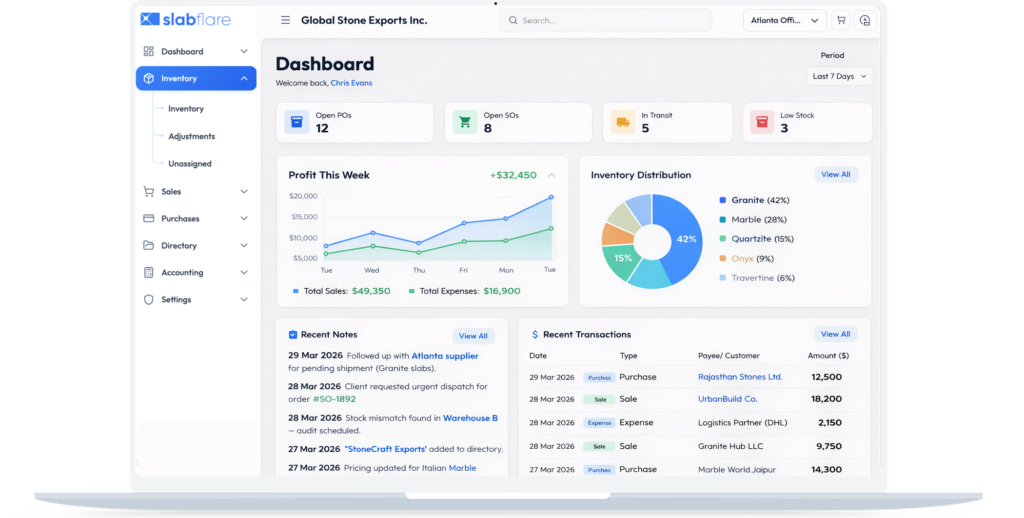This screenshot has height=518, width=1024.
Task: Click the Granite Hub LLC payee
Action: pyautogui.click(x=730, y=446)
